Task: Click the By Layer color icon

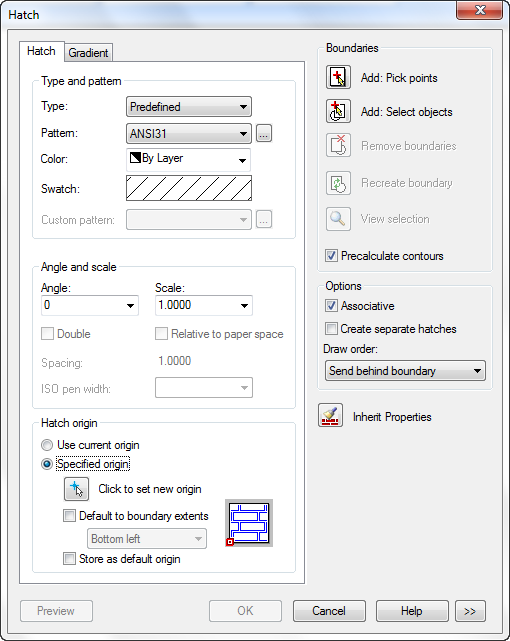Action: click(135, 157)
